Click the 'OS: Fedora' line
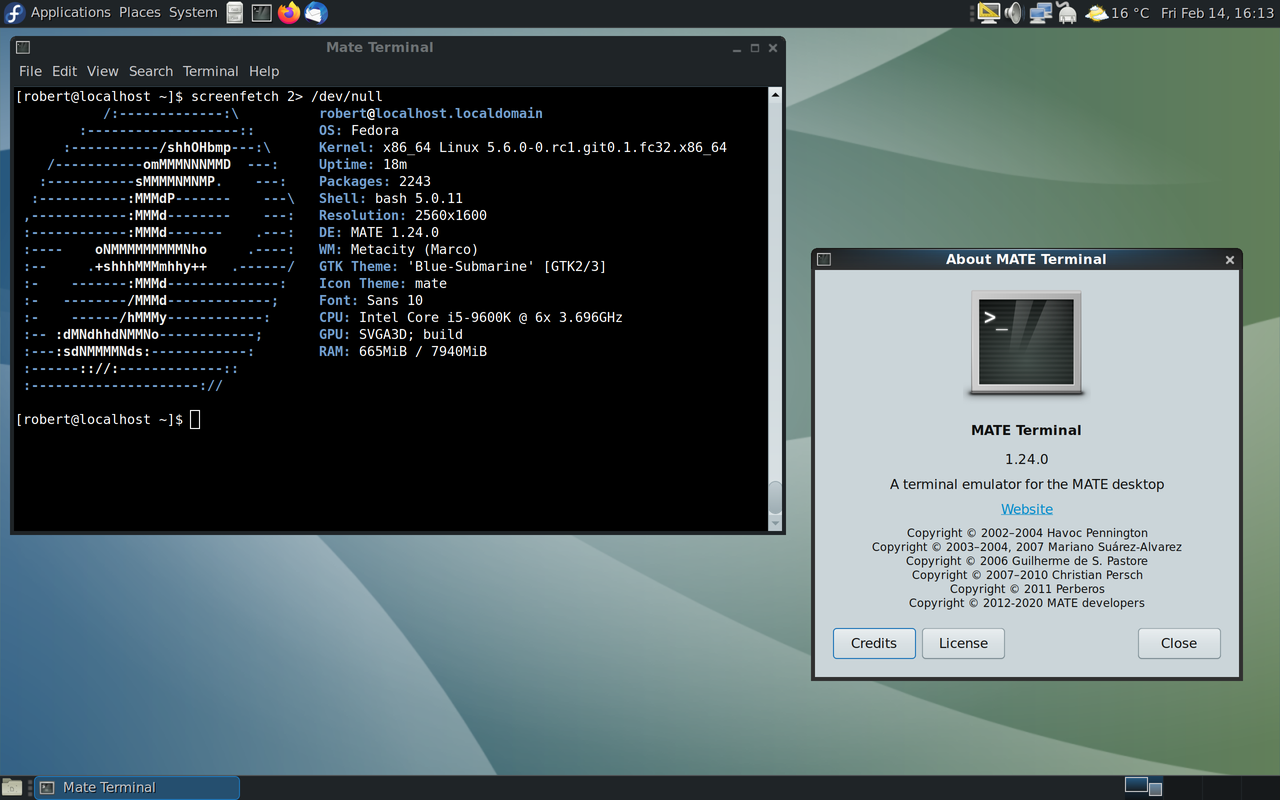1280x800 pixels. point(359,131)
